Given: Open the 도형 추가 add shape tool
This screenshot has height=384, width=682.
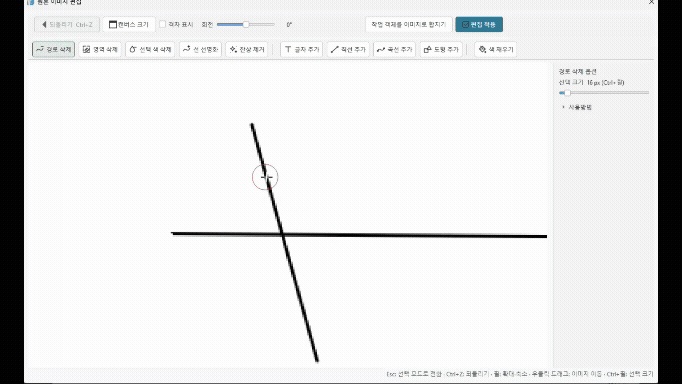Looking at the screenshot, I should [x=441, y=50].
